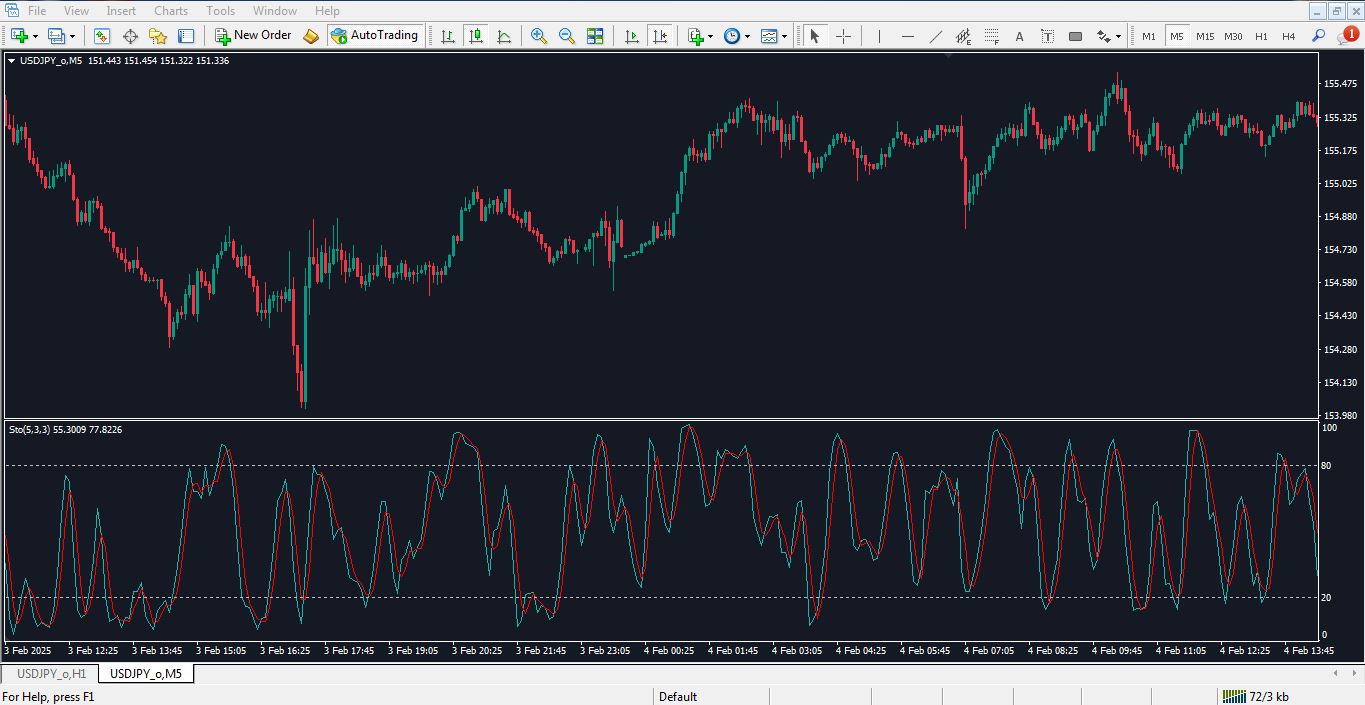Viewport: 1365px width, 705px height.
Task: Open the Charts menu
Action: click(171, 11)
